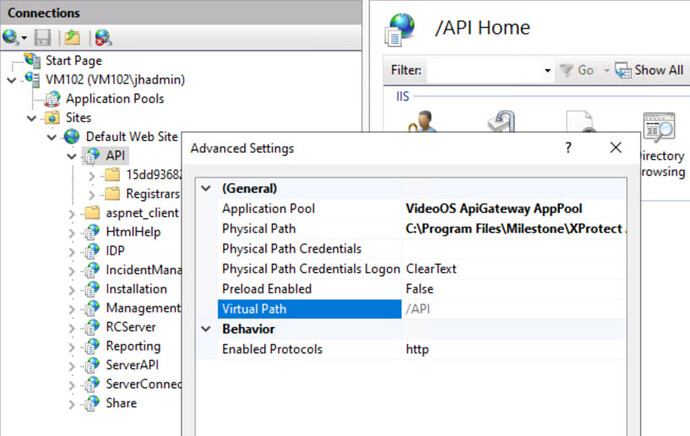This screenshot has width=690, height=436.
Task: Expand the HtmlHelp node
Action: [x=72, y=233]
